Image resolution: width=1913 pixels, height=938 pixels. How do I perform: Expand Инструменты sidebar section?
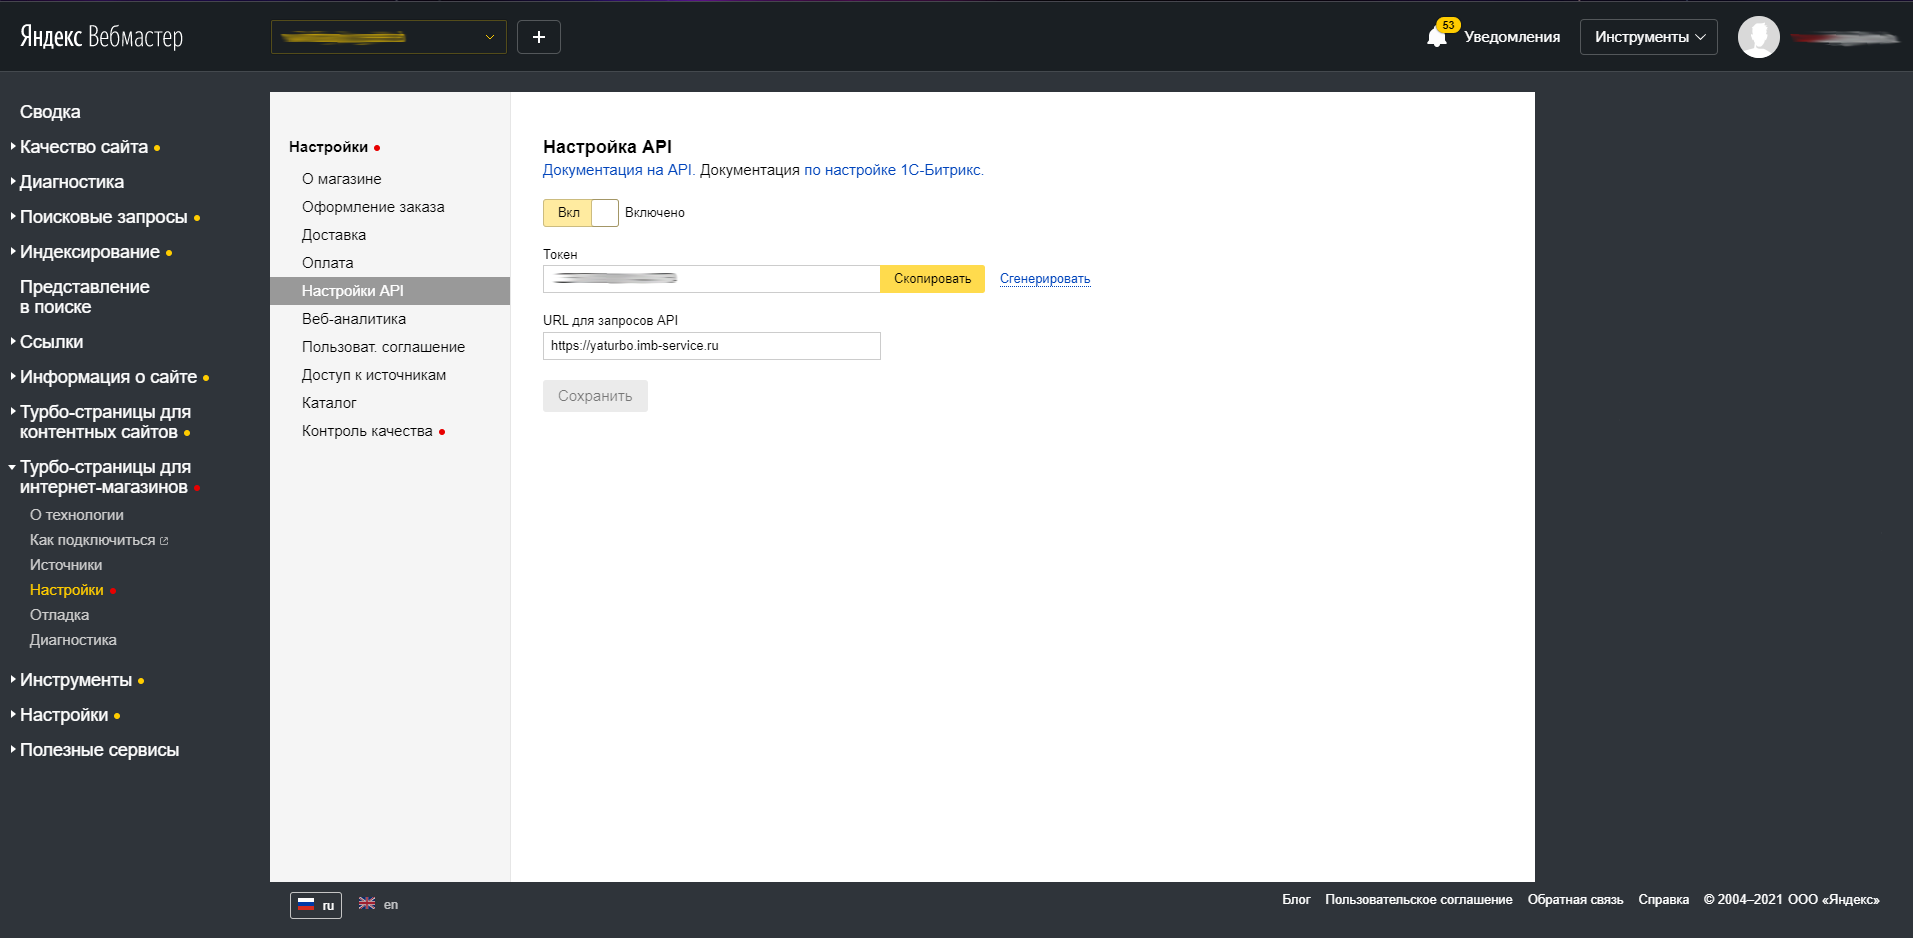click(76, 680)
